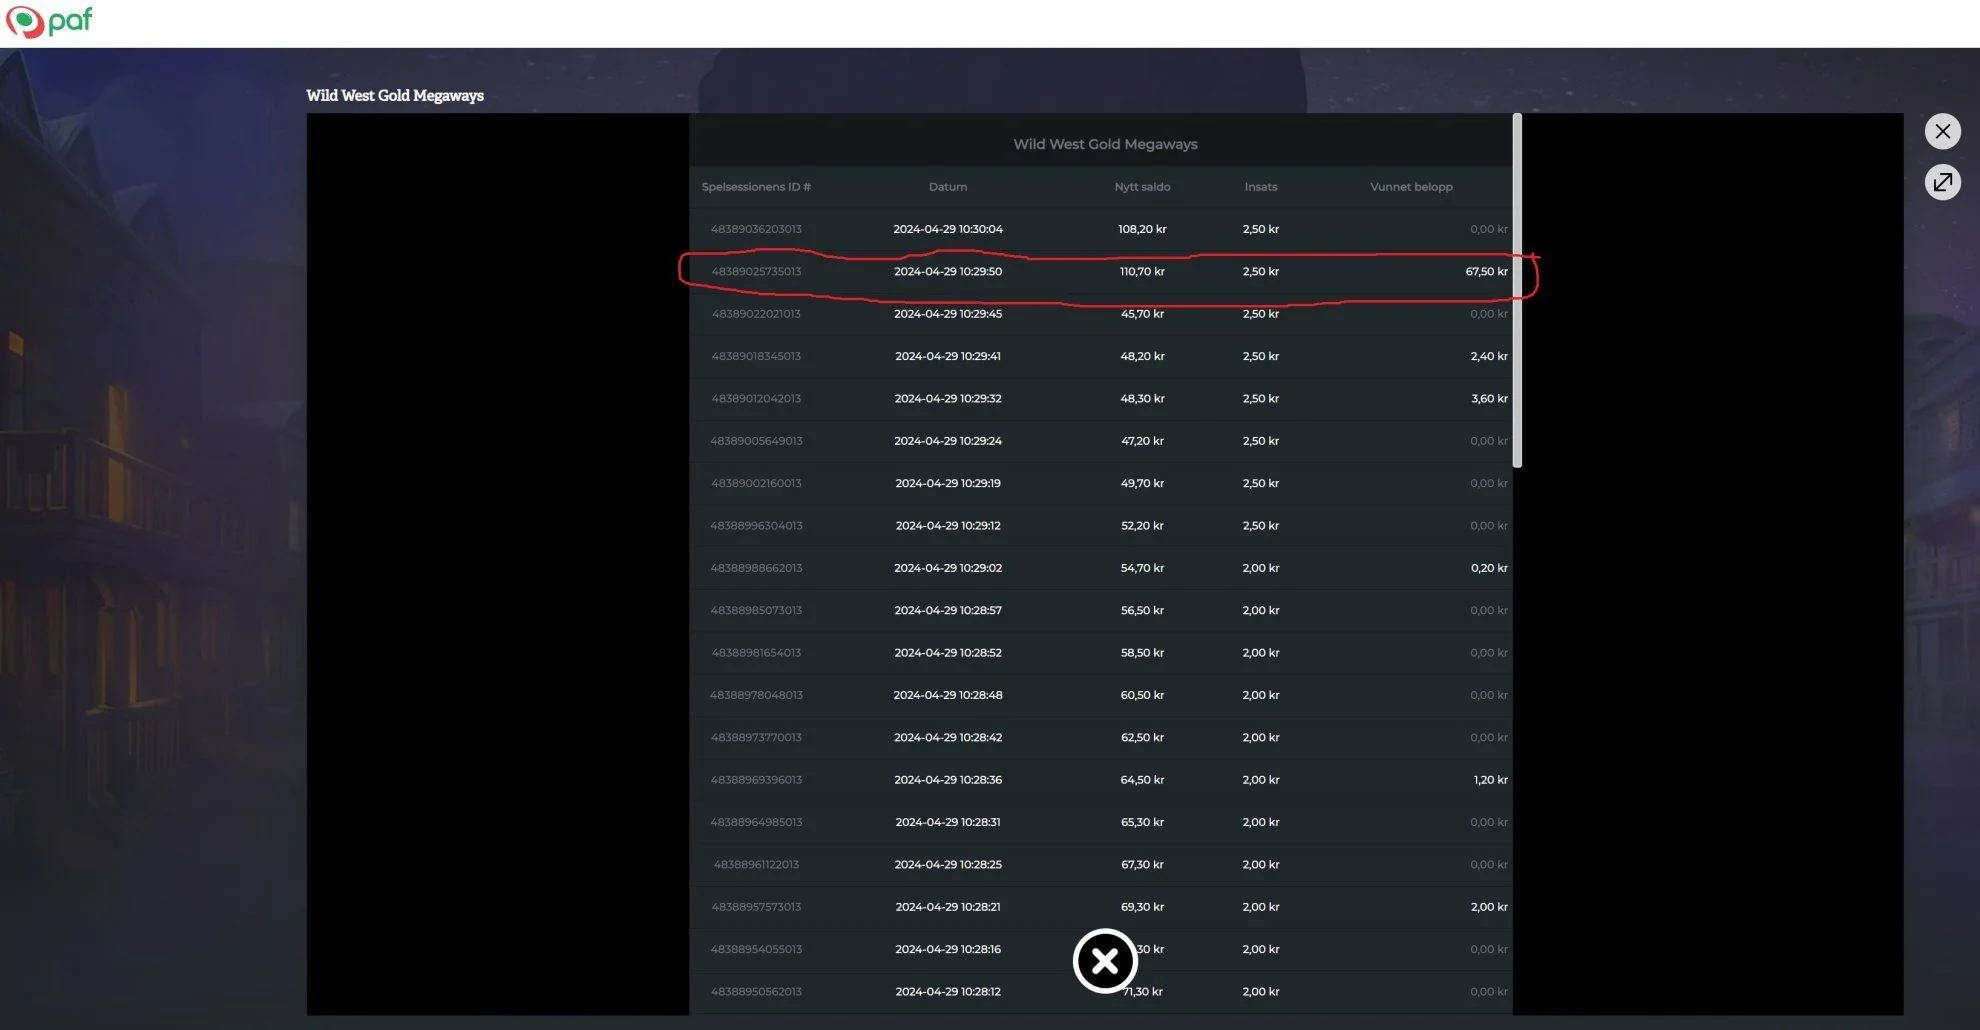Click date 2024-04-29 10:29:32

948,398
